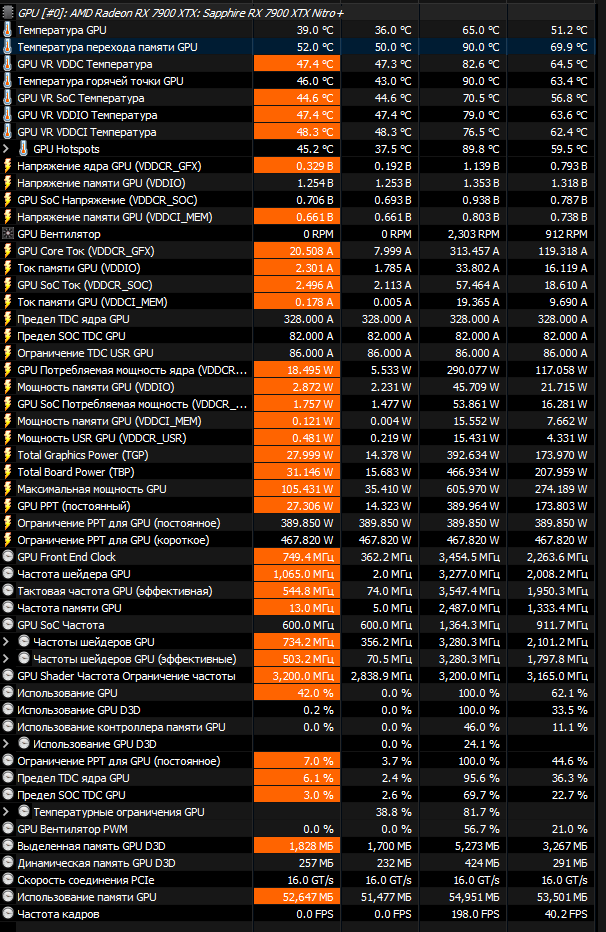Click clock icon of Частота памяти GPU

click(8, 608)
